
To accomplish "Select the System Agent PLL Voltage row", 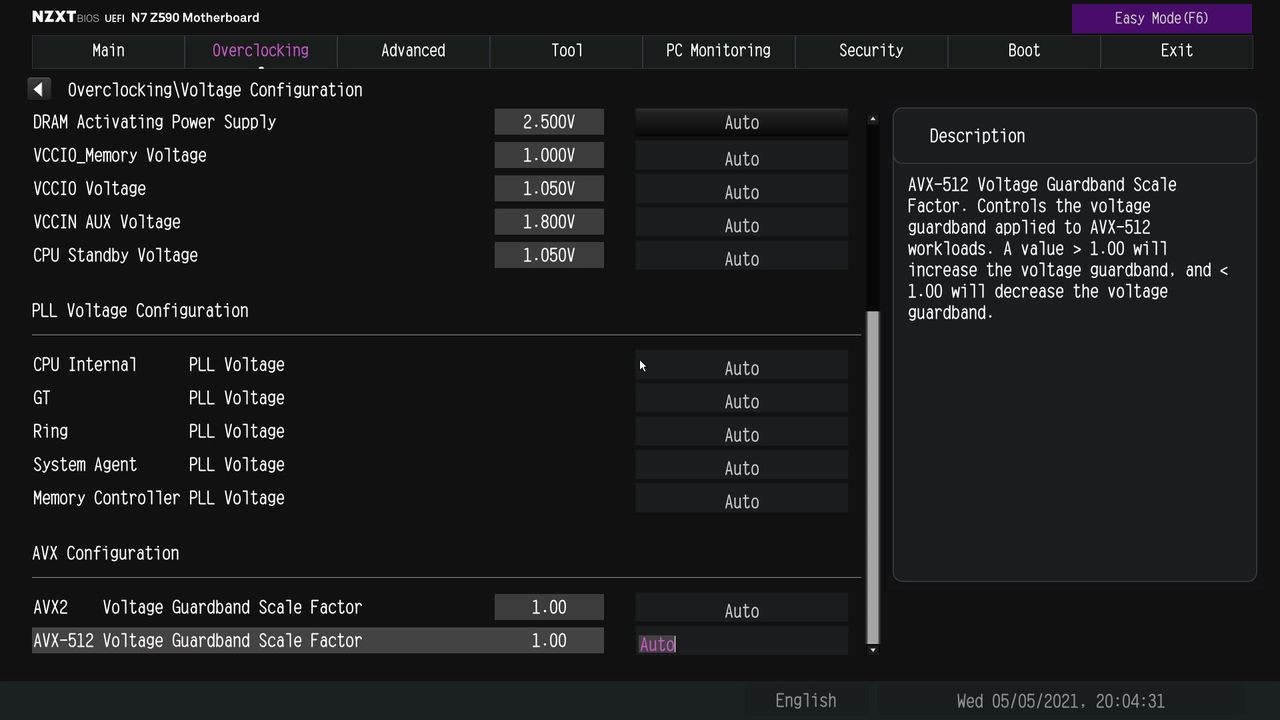I will coord(159,465).
